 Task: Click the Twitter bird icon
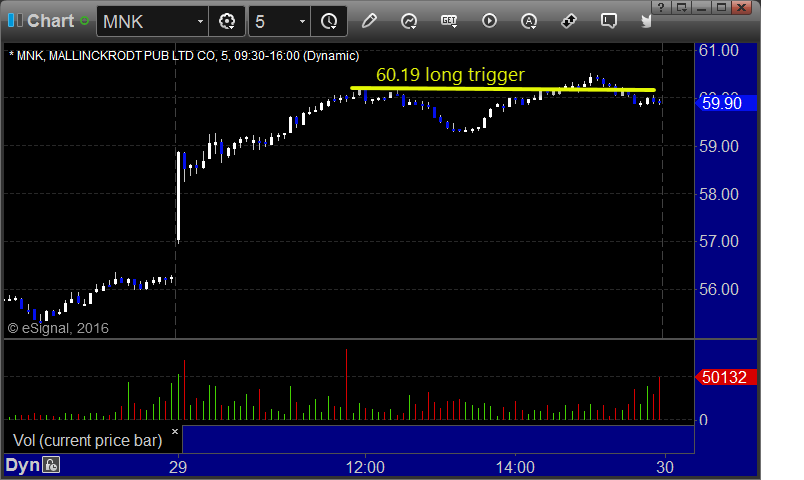(x=646, y=21)
